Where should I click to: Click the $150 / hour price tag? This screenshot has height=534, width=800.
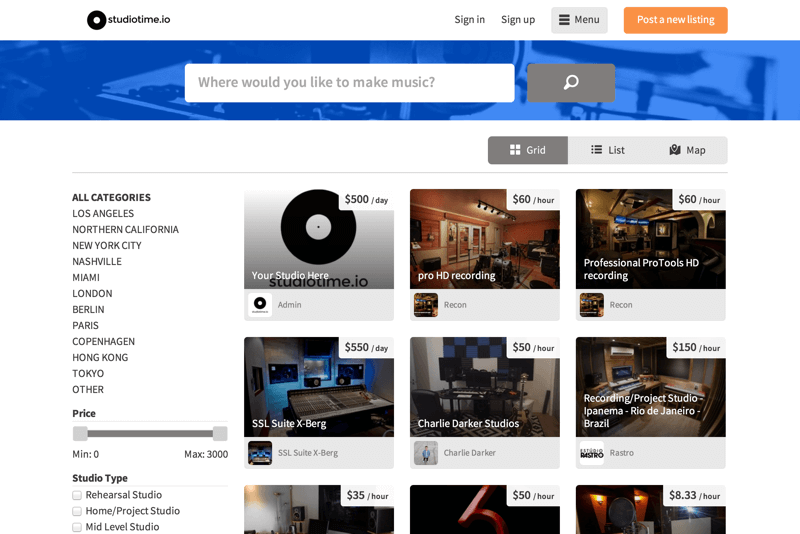click(x=696, y=347)
